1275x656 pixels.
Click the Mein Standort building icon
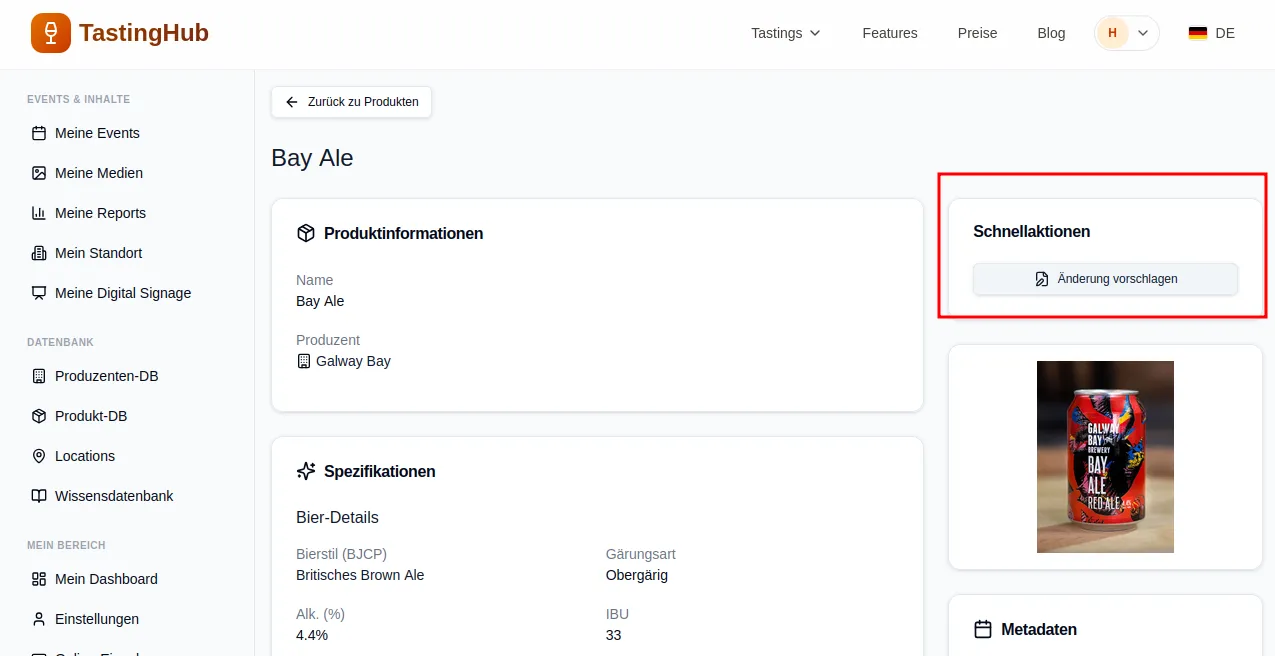point(39,253)
